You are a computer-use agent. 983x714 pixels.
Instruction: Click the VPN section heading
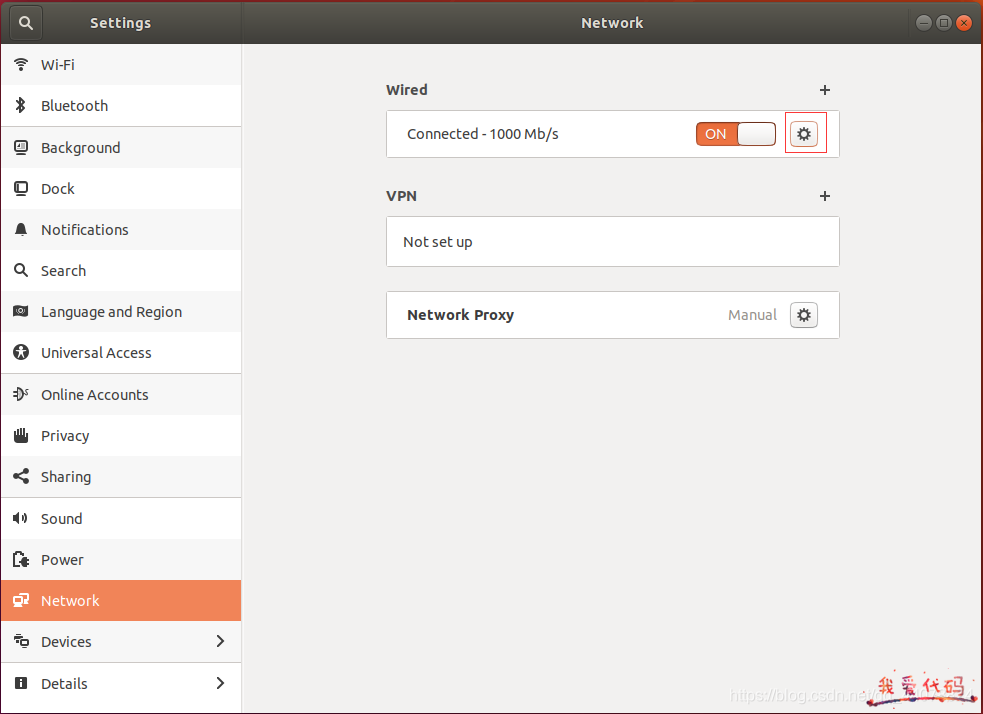401,196
